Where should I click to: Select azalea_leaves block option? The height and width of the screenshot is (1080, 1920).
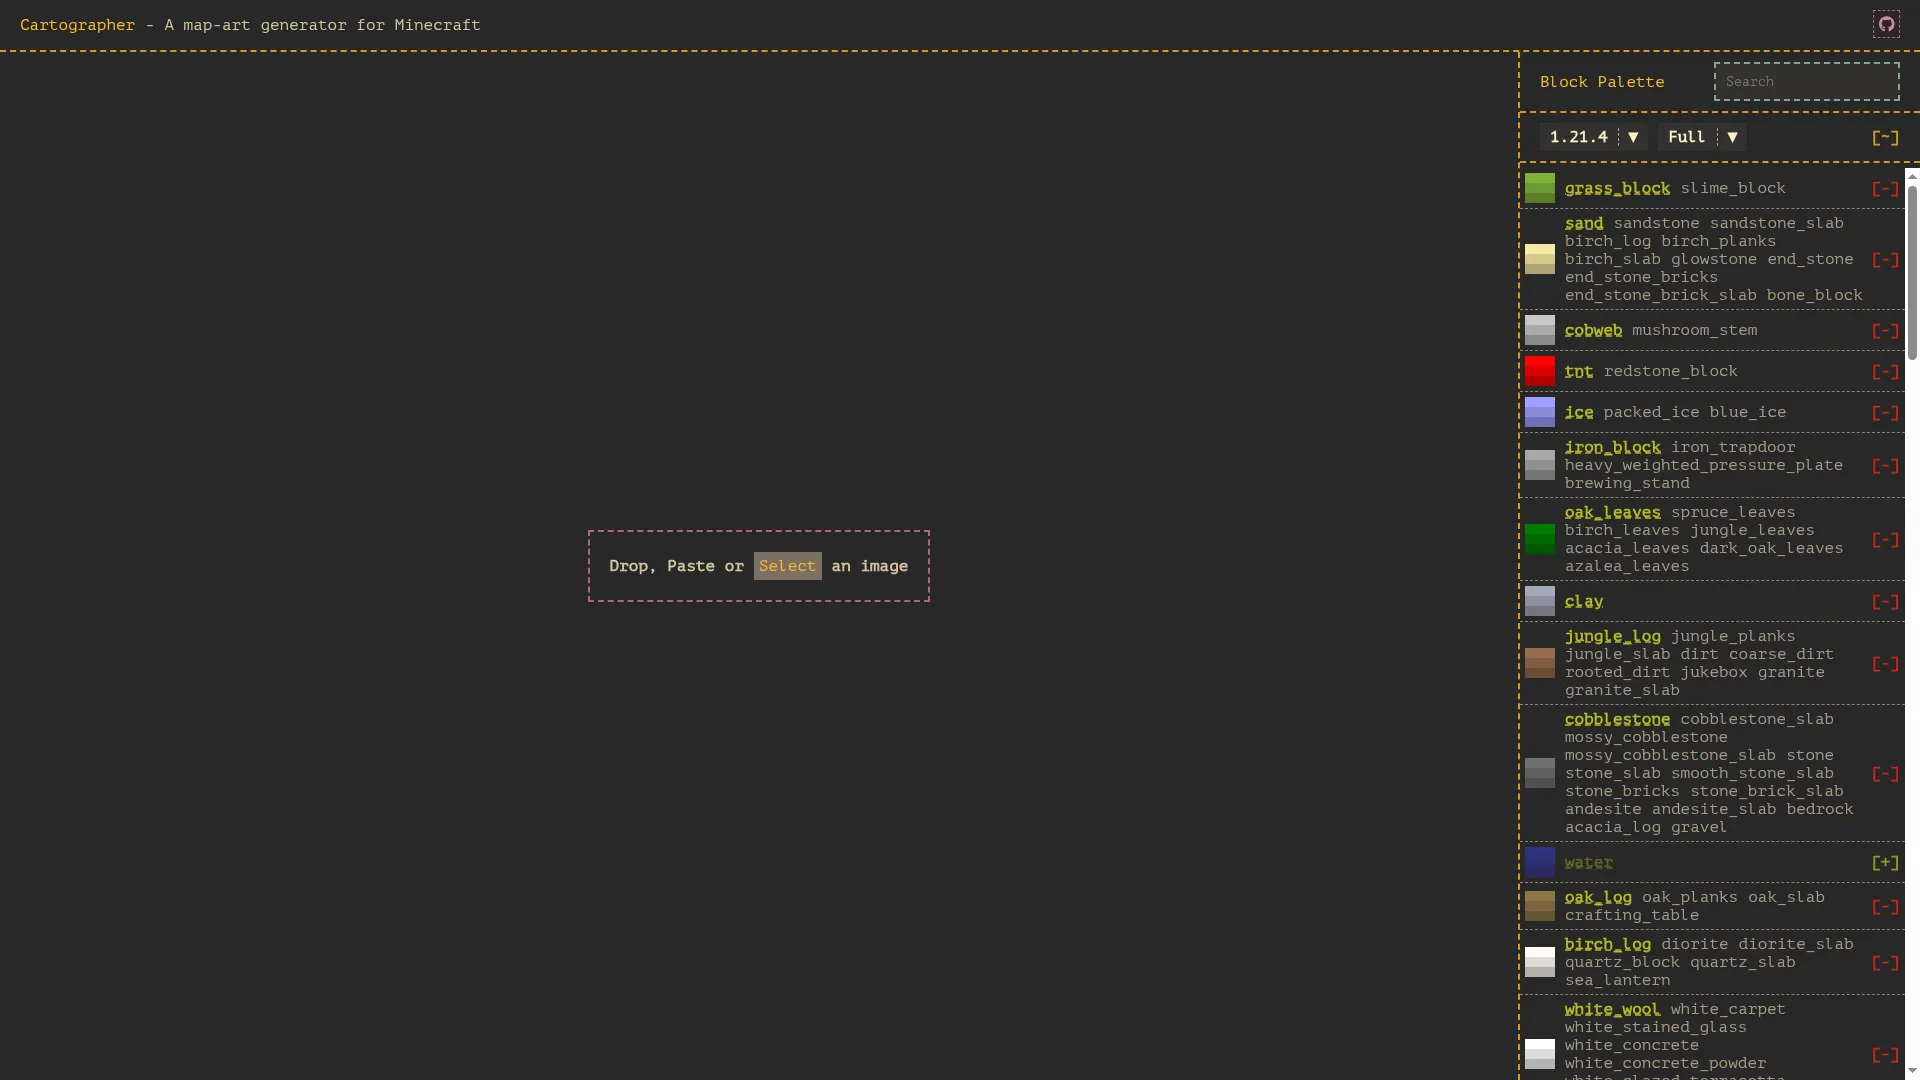(1627, 566)
